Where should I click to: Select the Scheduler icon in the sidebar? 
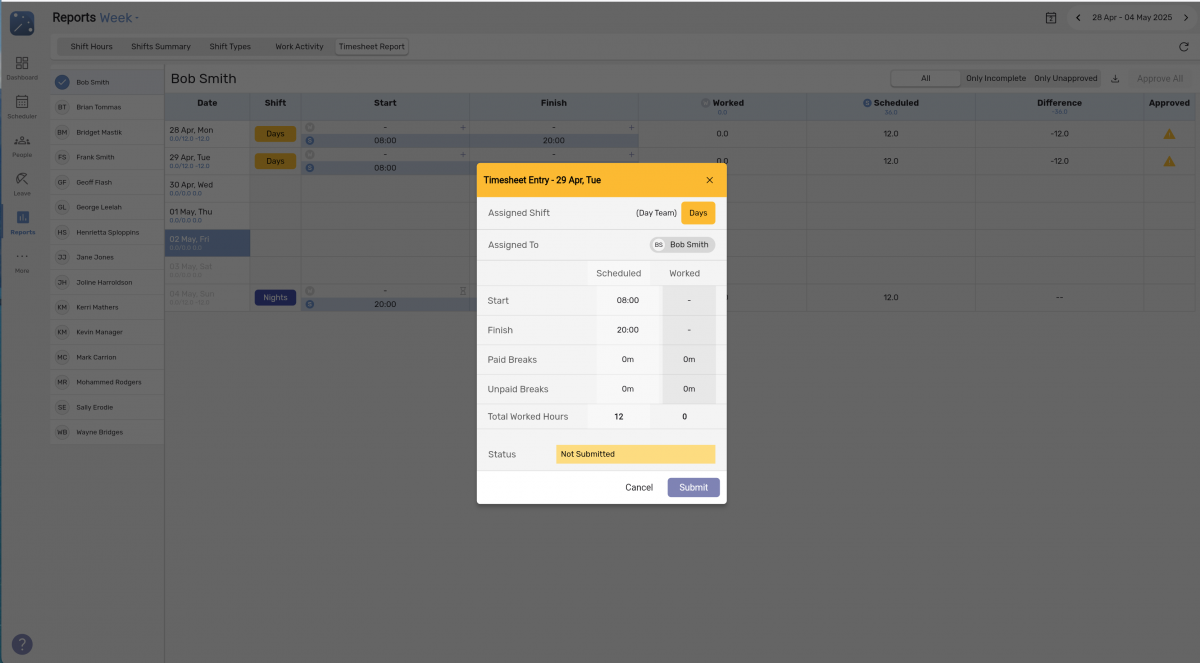[21, 105]
